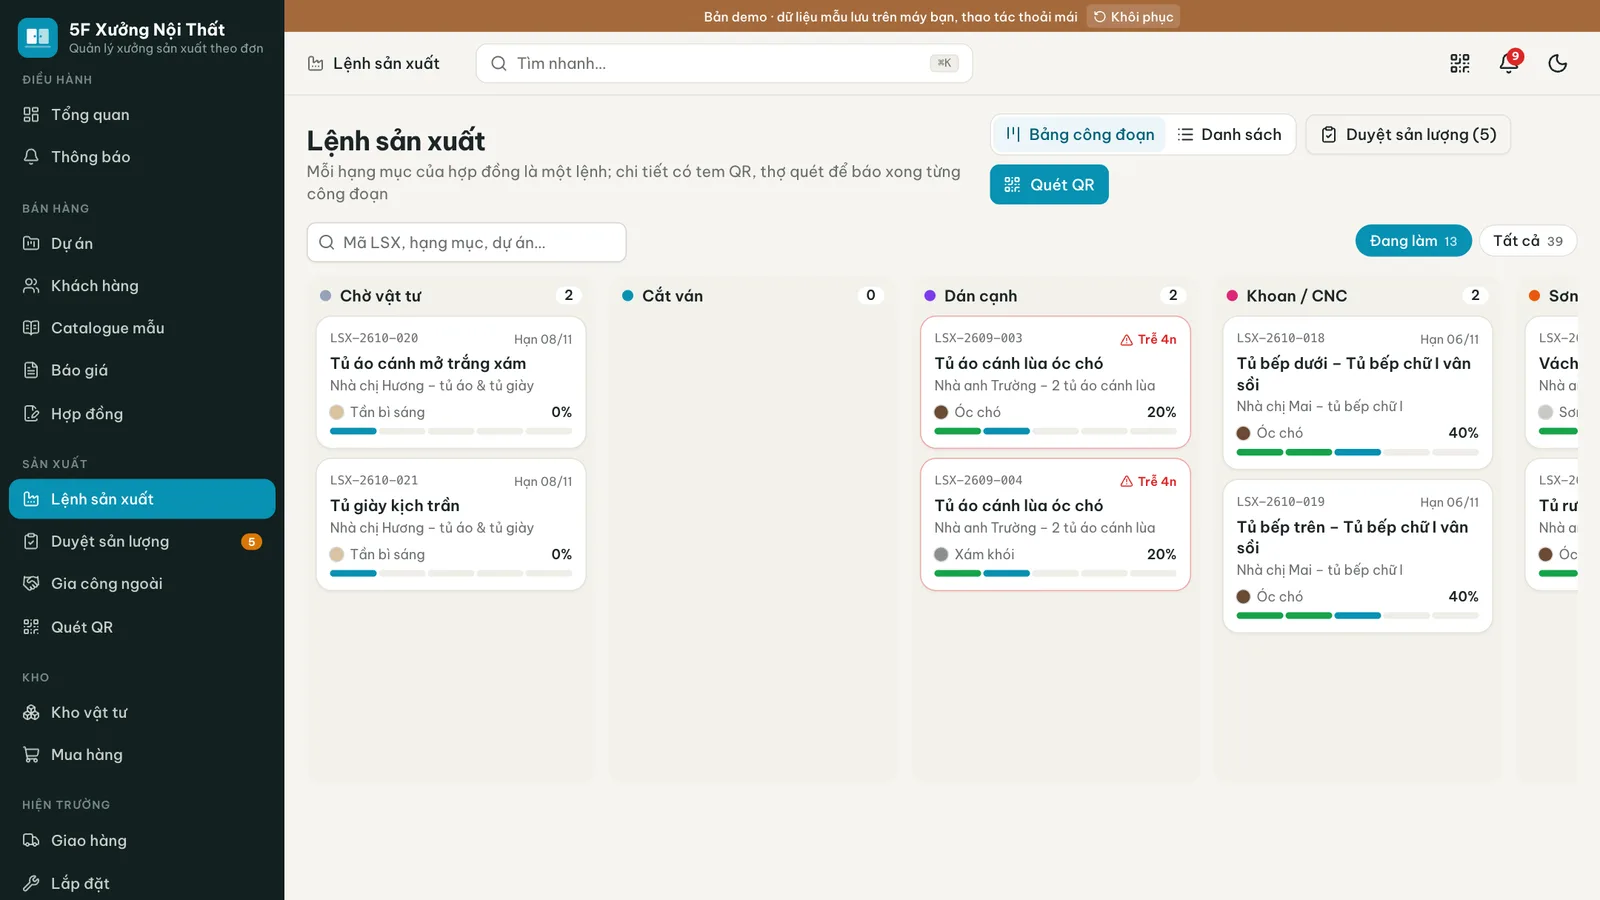Go to Gia công ngoài
The height and width of the screenshot is (900, 1600).
pos(142,583)
